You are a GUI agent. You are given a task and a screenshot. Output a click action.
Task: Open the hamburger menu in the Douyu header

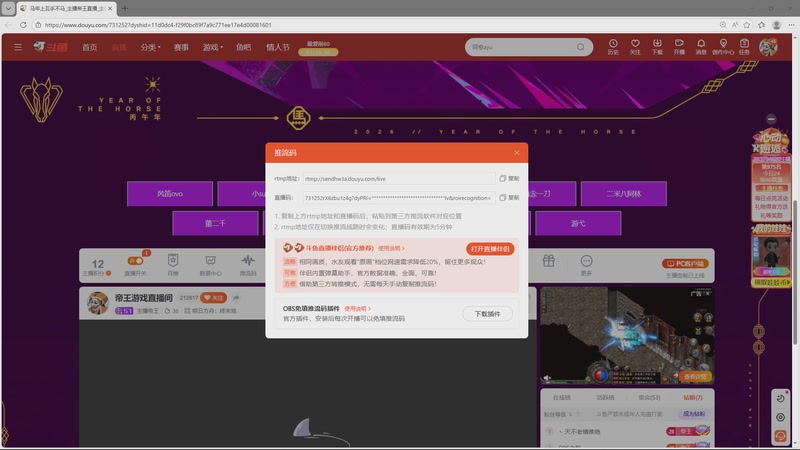(x=18, y=47)
